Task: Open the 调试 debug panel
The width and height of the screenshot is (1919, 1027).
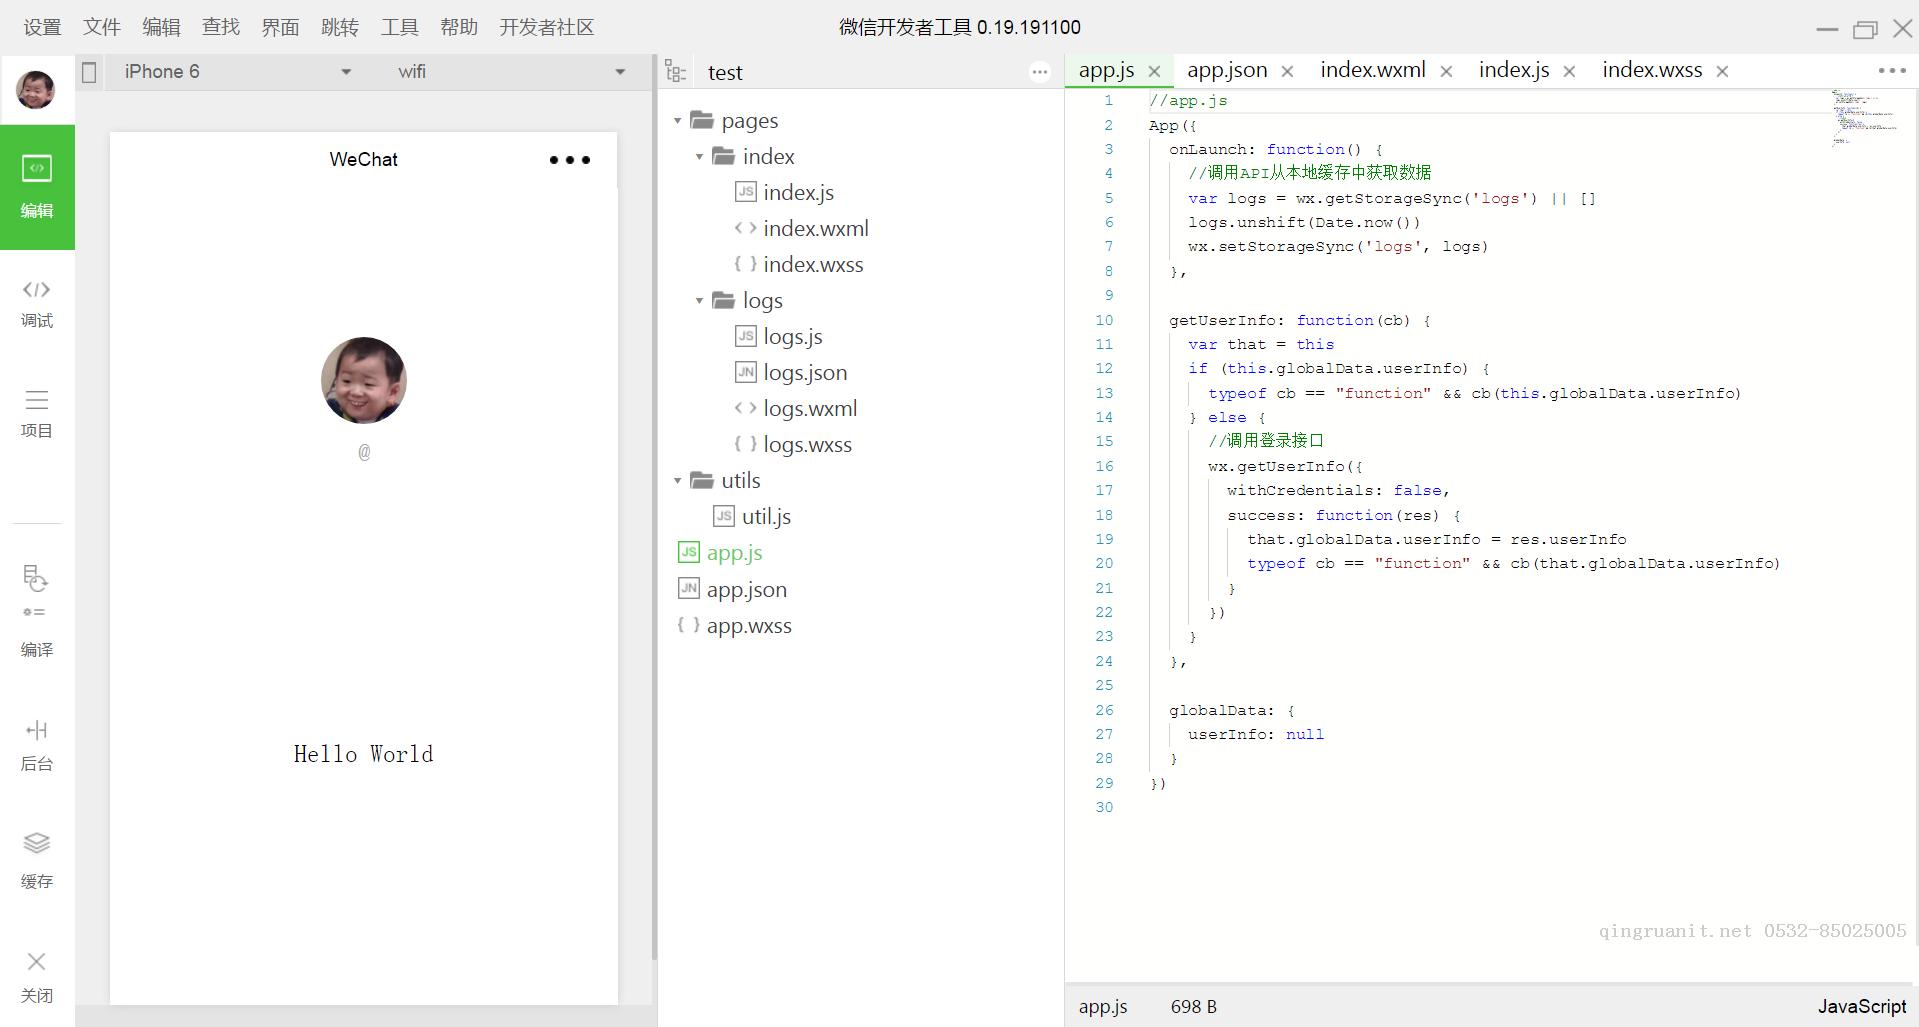Action: pos(37,302)
